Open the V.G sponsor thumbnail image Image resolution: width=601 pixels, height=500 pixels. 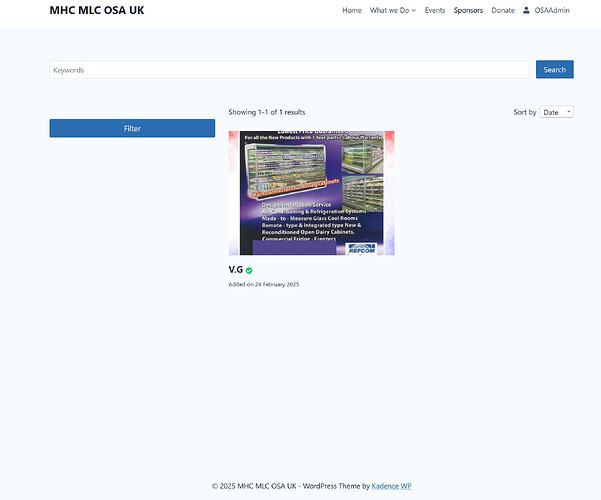[x=312, y=193]
